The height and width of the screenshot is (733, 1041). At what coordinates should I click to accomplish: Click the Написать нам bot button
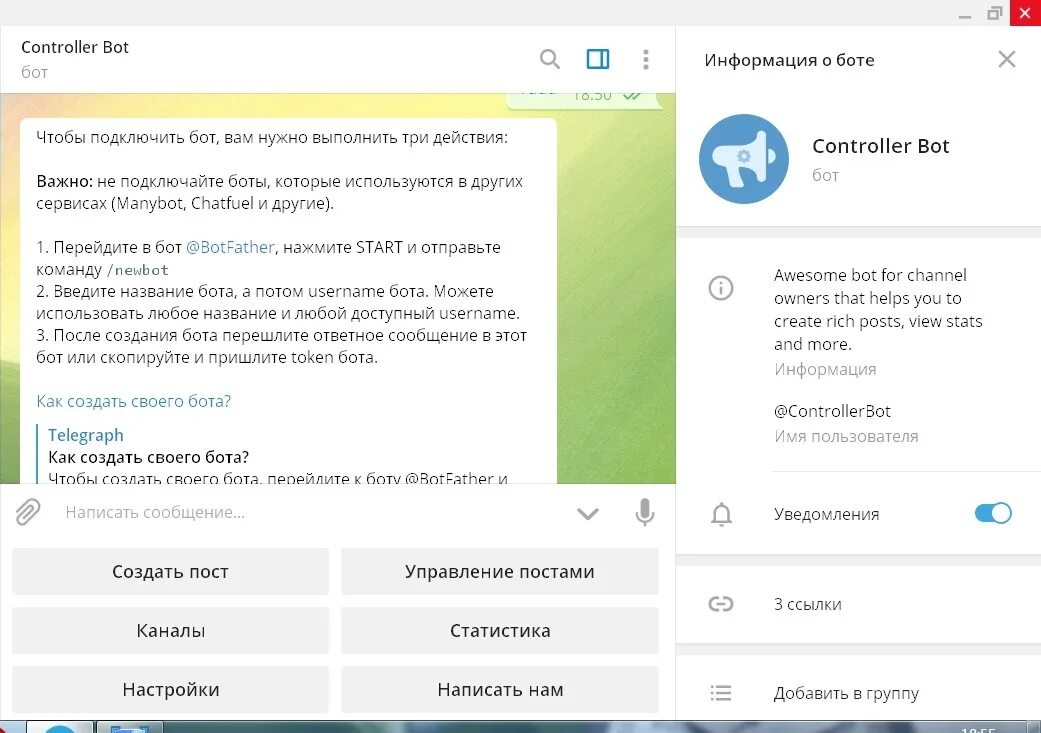pos(500,690)
